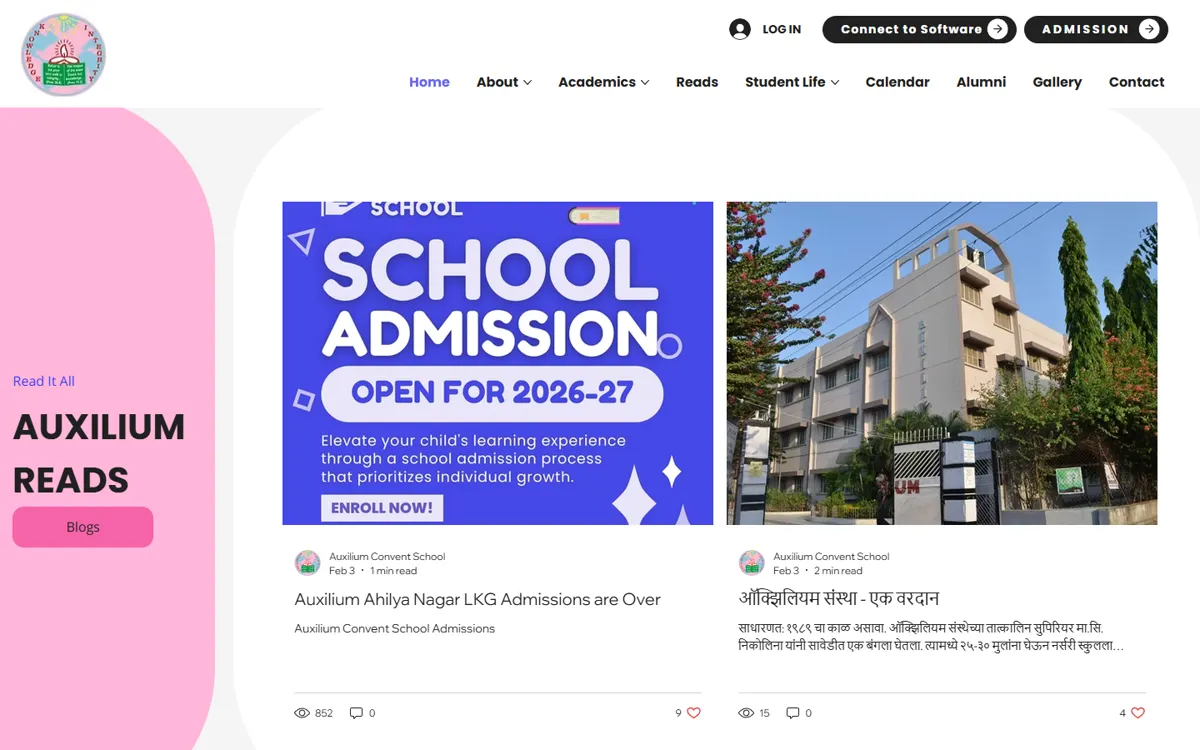The image size is (1200, 750).
Task: Click the like count 4
Action: pos(1123,713)
